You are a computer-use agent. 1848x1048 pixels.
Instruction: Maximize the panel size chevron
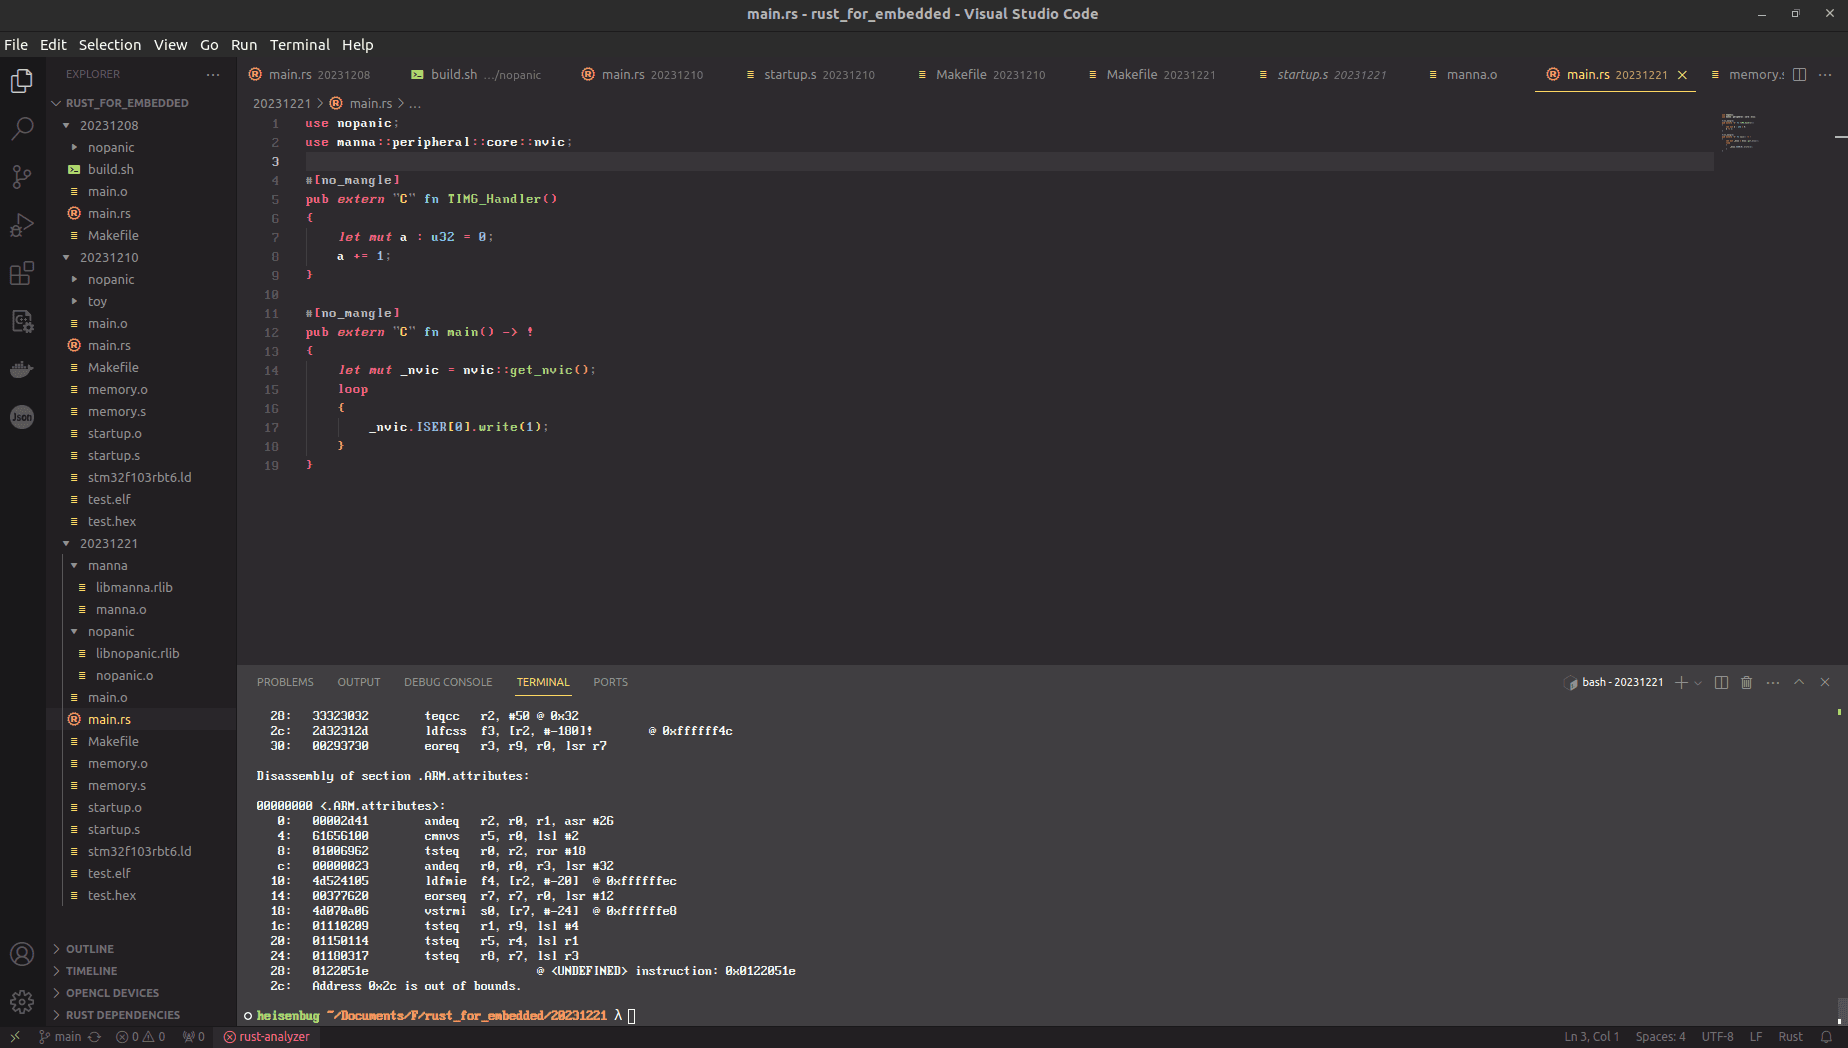1799,682
